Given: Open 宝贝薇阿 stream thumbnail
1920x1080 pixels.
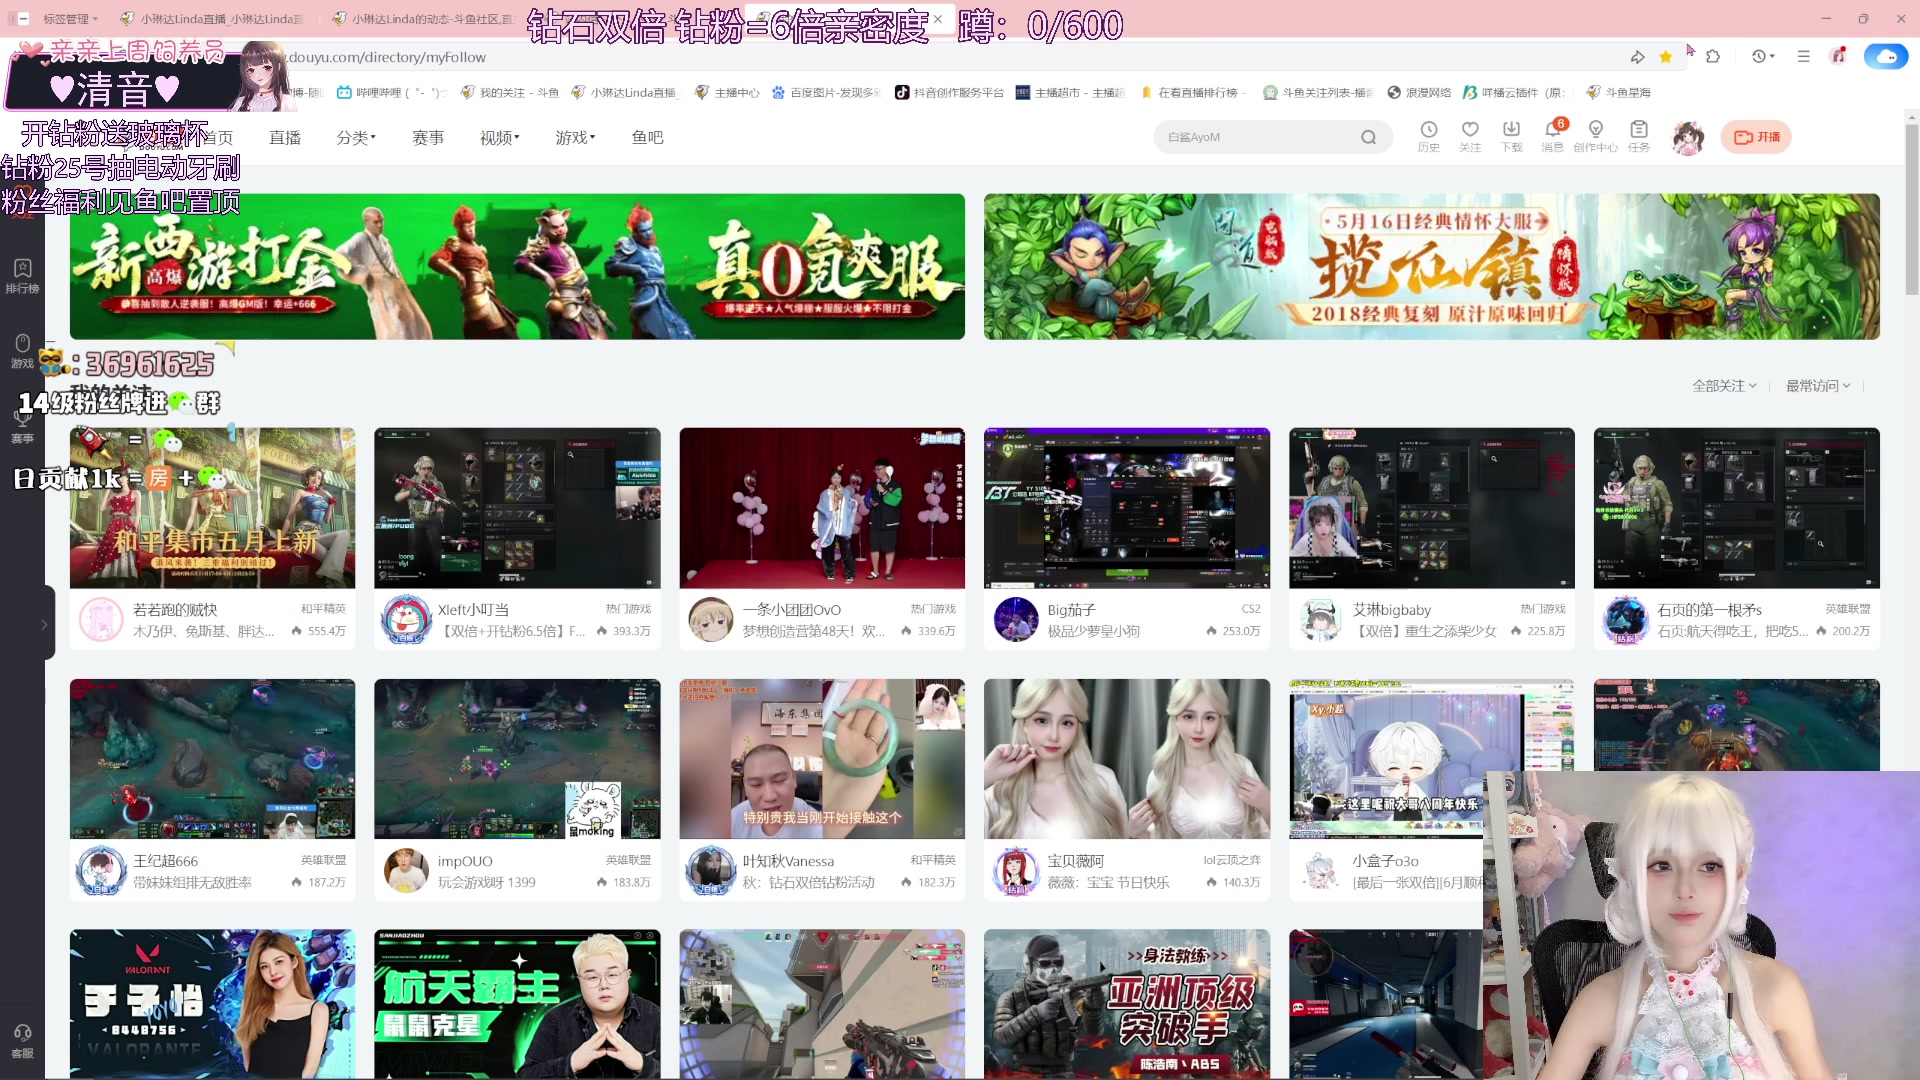Looking at the screenshot, I should pos(1126,759).
